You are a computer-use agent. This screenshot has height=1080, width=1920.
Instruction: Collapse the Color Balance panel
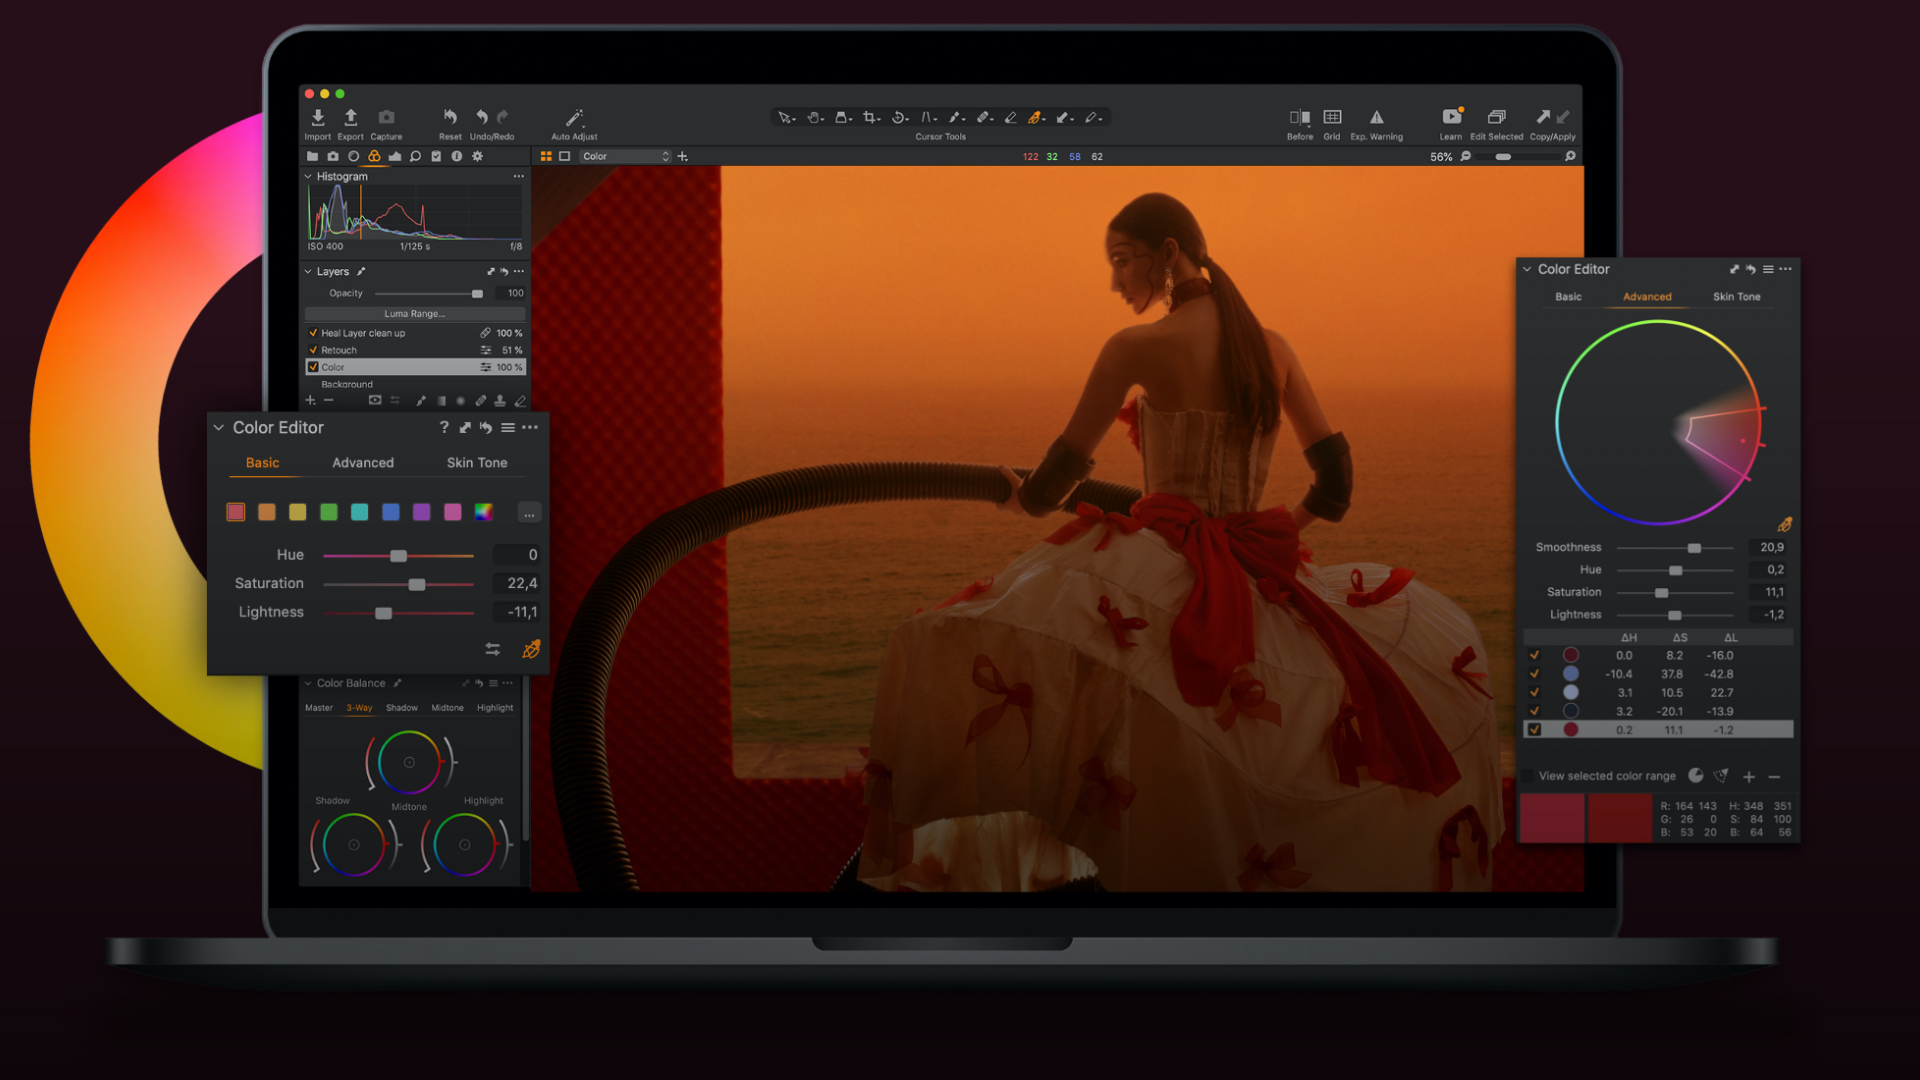click(x=308, y=683)
